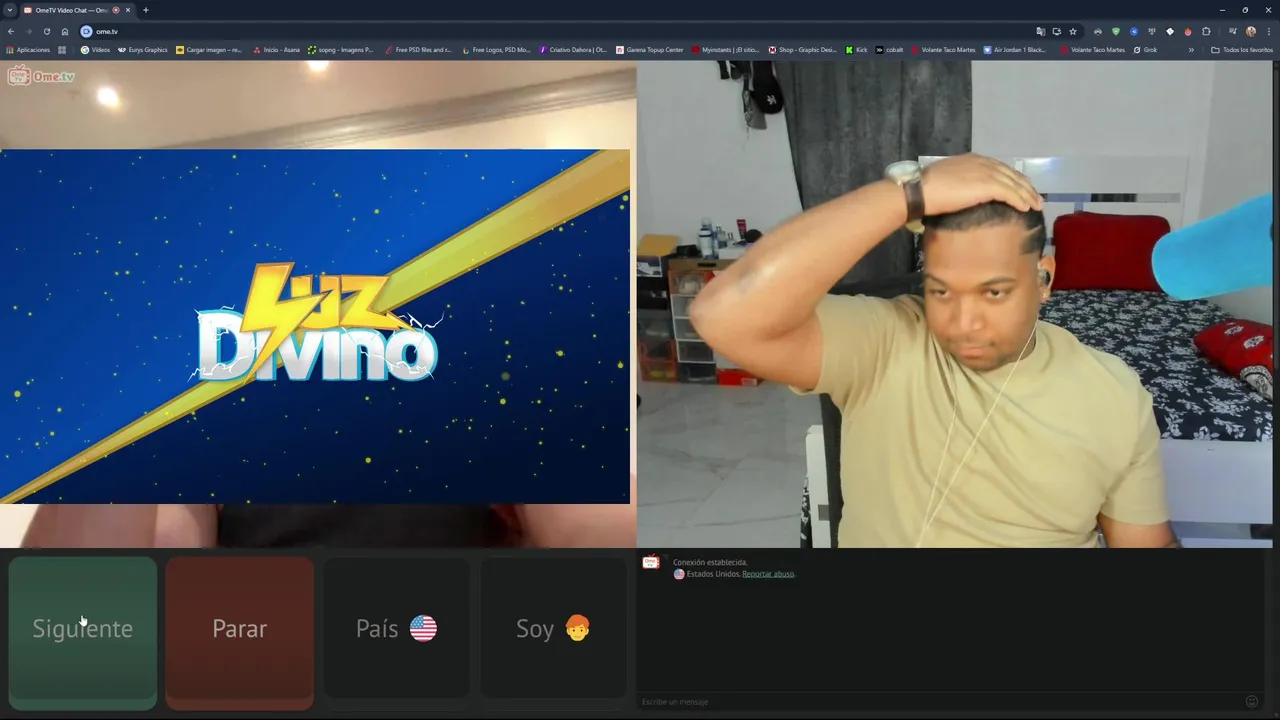Click the green shield extension icon
This screenshot has height=720, width=1280.
pyautogui.click(x=1116, y=32)
